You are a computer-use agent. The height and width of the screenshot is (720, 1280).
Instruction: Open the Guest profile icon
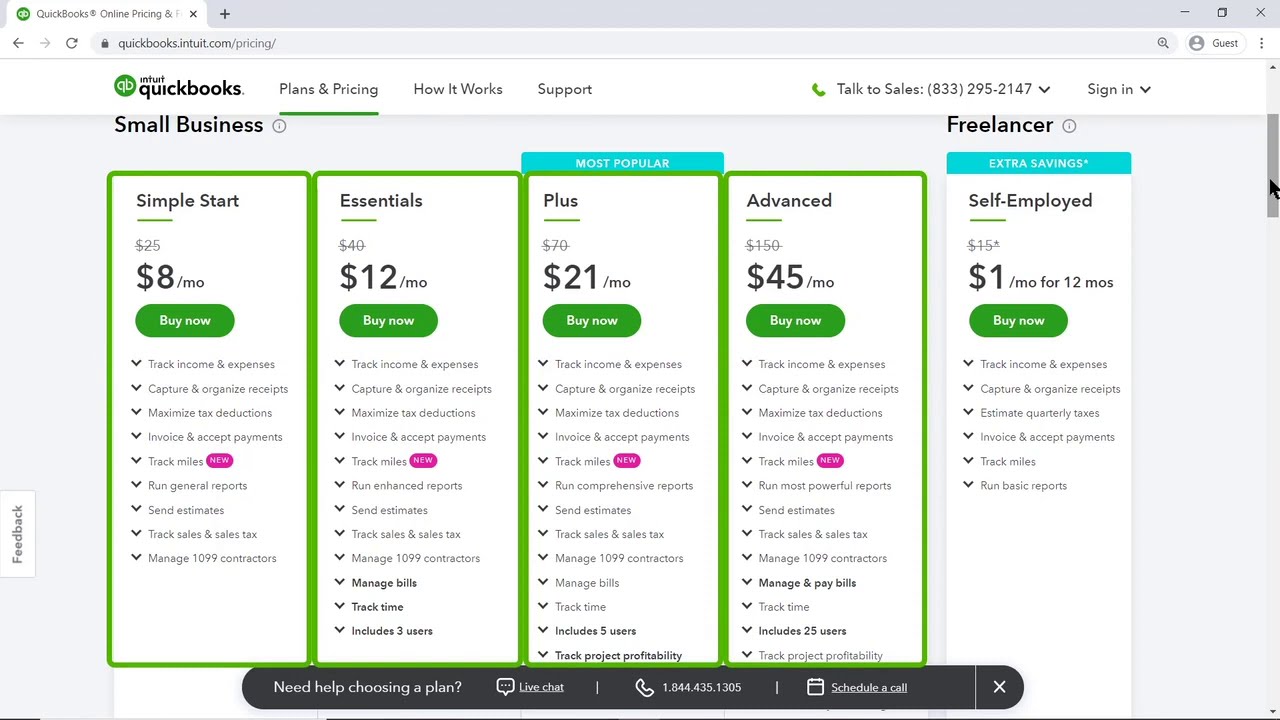click(1197, 43)
